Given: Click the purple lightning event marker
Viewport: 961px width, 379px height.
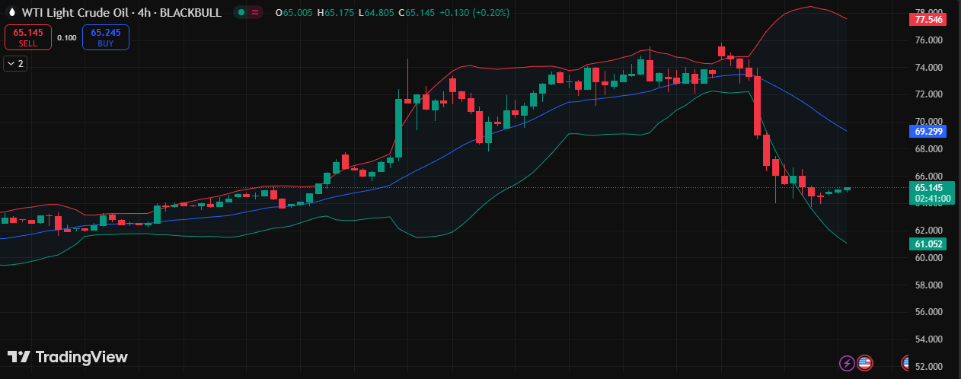Looking at the screenshot, I should pos(847,363).
